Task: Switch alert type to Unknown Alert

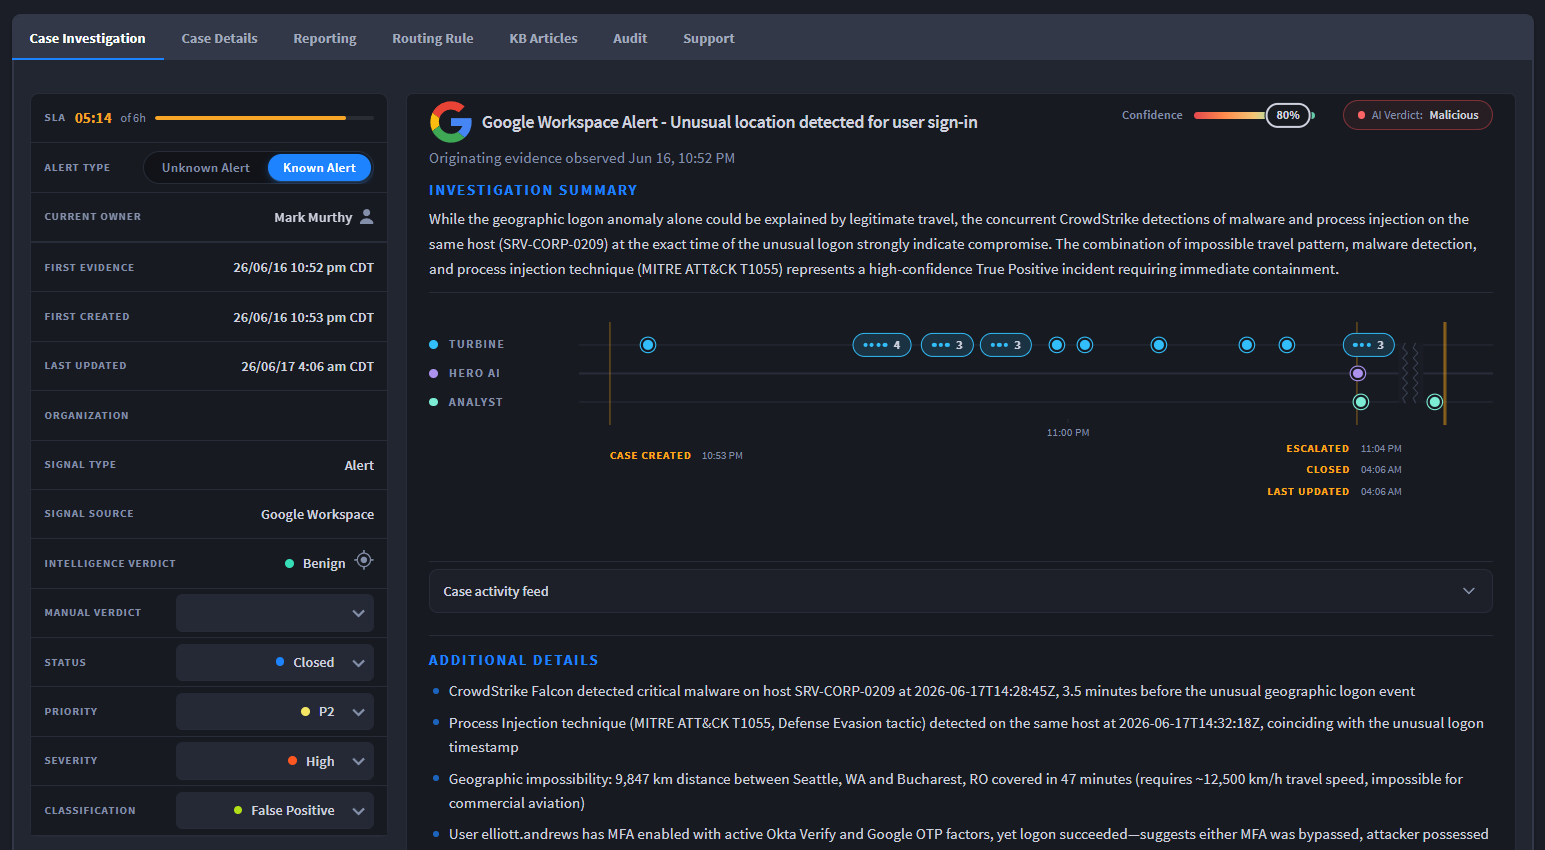Action: point(206,168)
